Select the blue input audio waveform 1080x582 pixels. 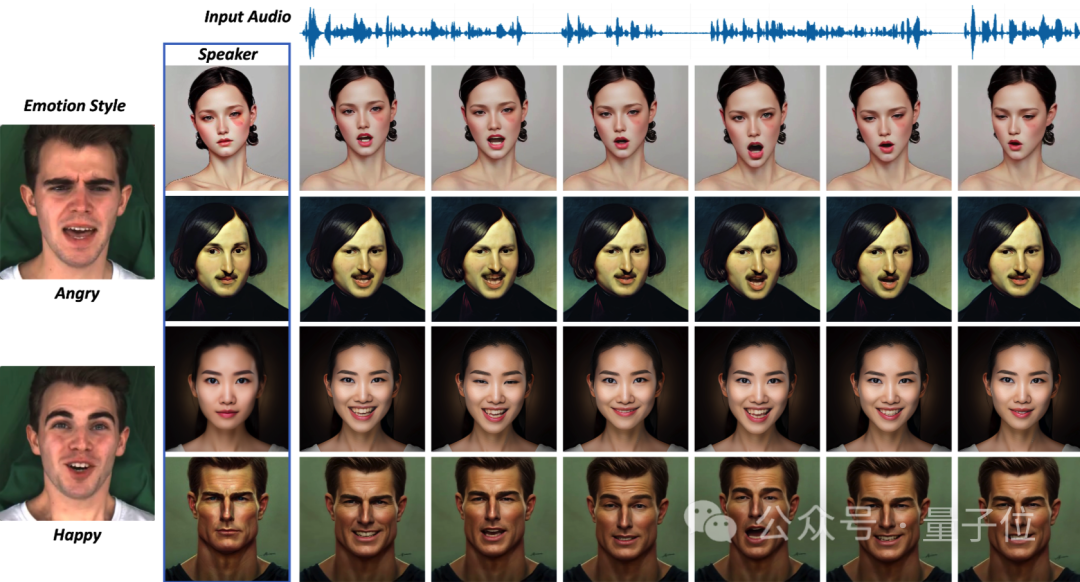(690, 32)
